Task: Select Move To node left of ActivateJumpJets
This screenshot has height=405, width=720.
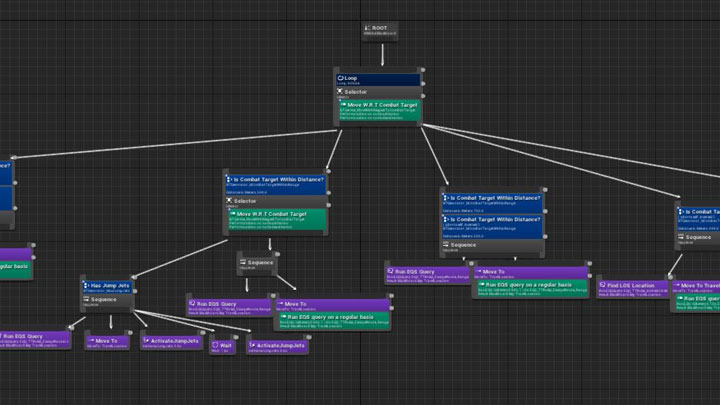Action: 107,342
